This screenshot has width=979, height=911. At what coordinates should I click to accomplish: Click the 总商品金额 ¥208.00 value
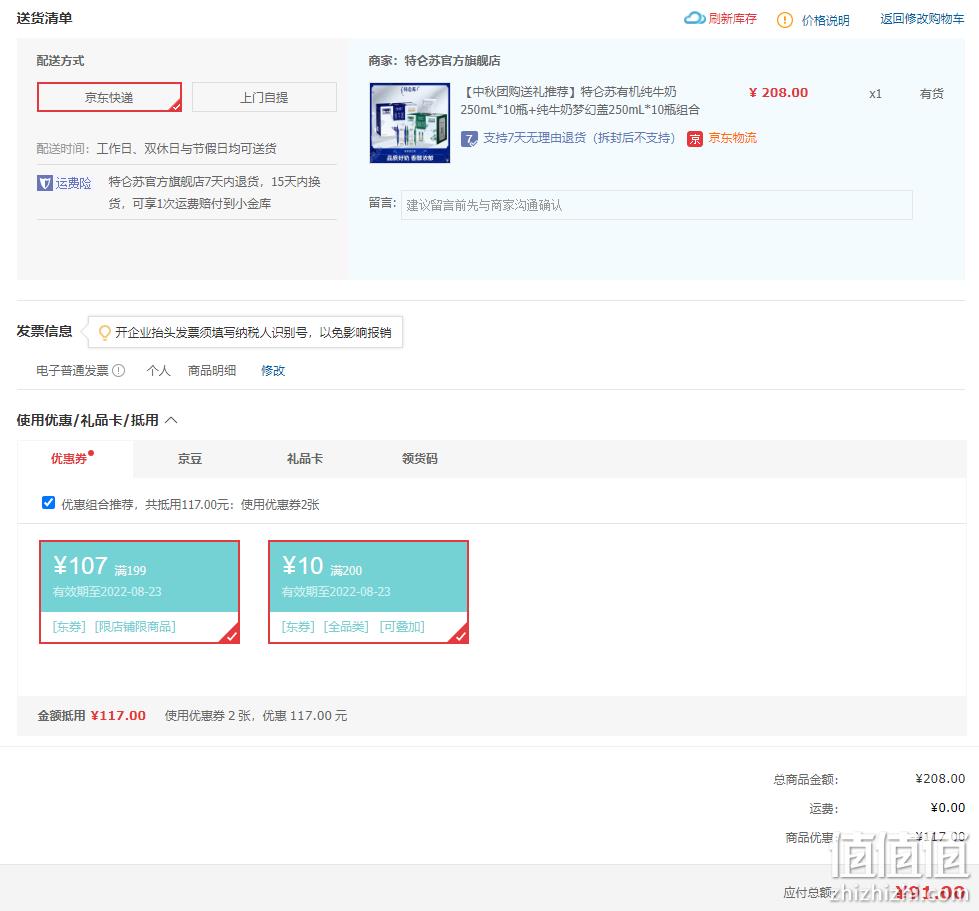click(x=940, y=779)
